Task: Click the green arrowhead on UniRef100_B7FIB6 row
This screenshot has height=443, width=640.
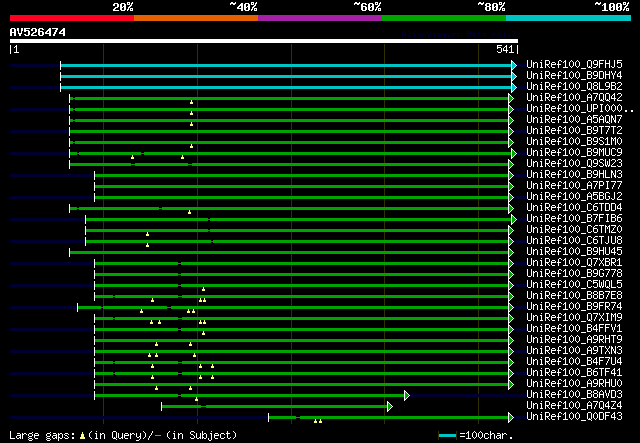Action: click(x=514, y=218)
